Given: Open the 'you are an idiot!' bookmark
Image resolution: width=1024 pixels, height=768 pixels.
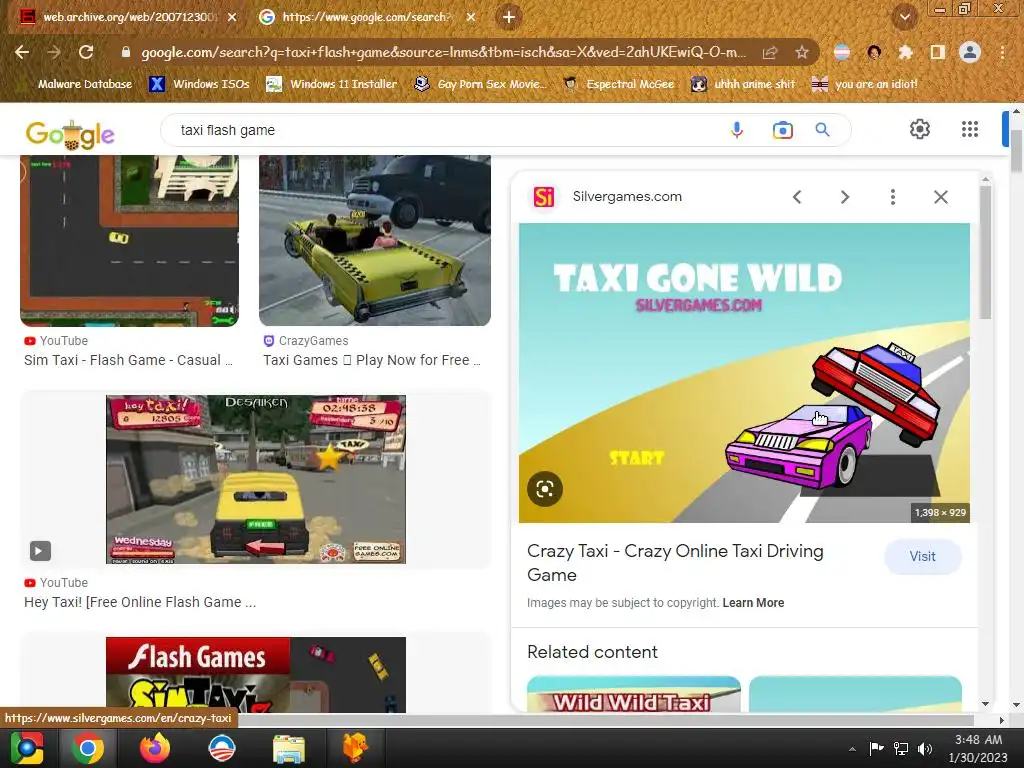Looking at the screenshot, I should (x=865, y=84).
